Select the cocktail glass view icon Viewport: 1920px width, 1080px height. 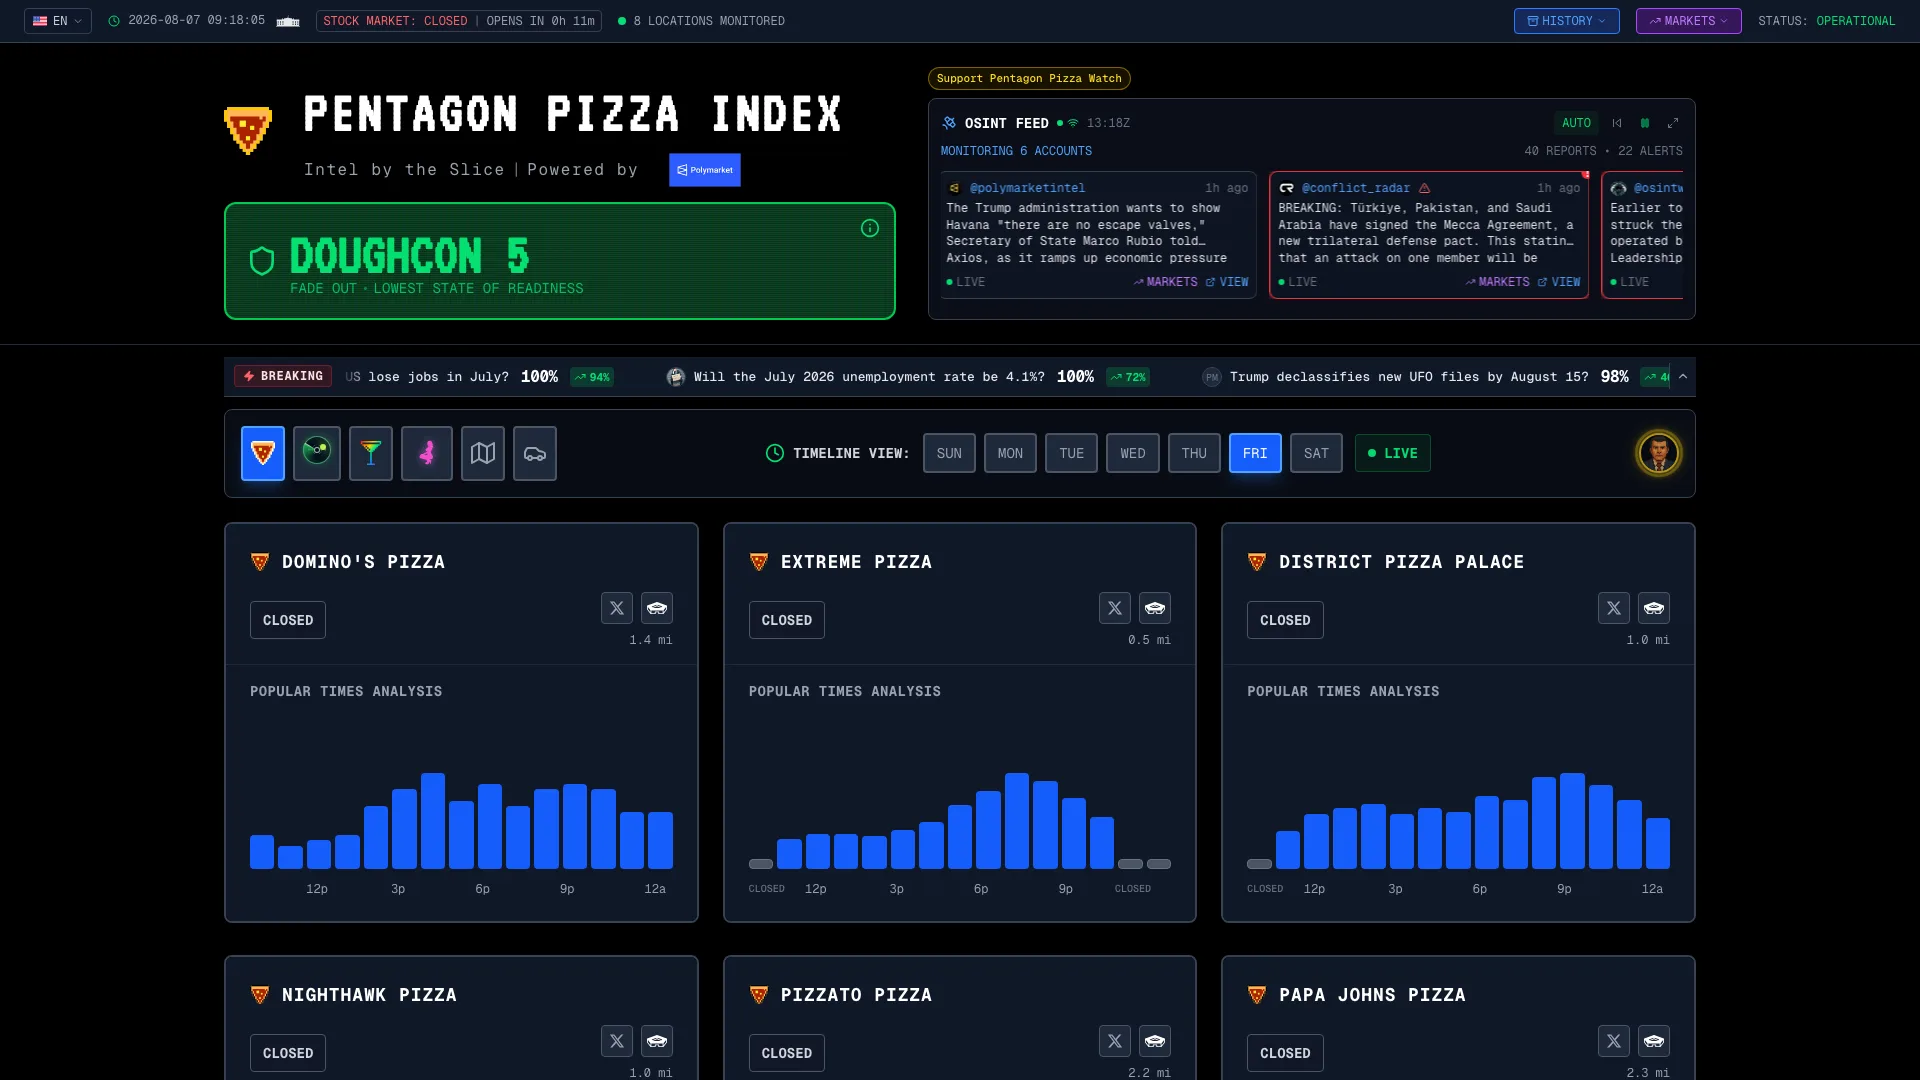pyautogui.click(x=371, y=453)
